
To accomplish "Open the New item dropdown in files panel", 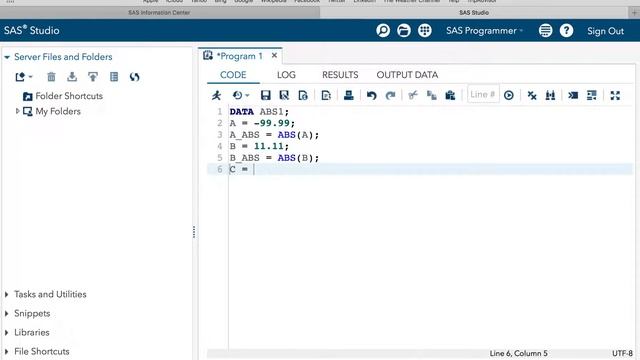I will (x=24, y=77).
